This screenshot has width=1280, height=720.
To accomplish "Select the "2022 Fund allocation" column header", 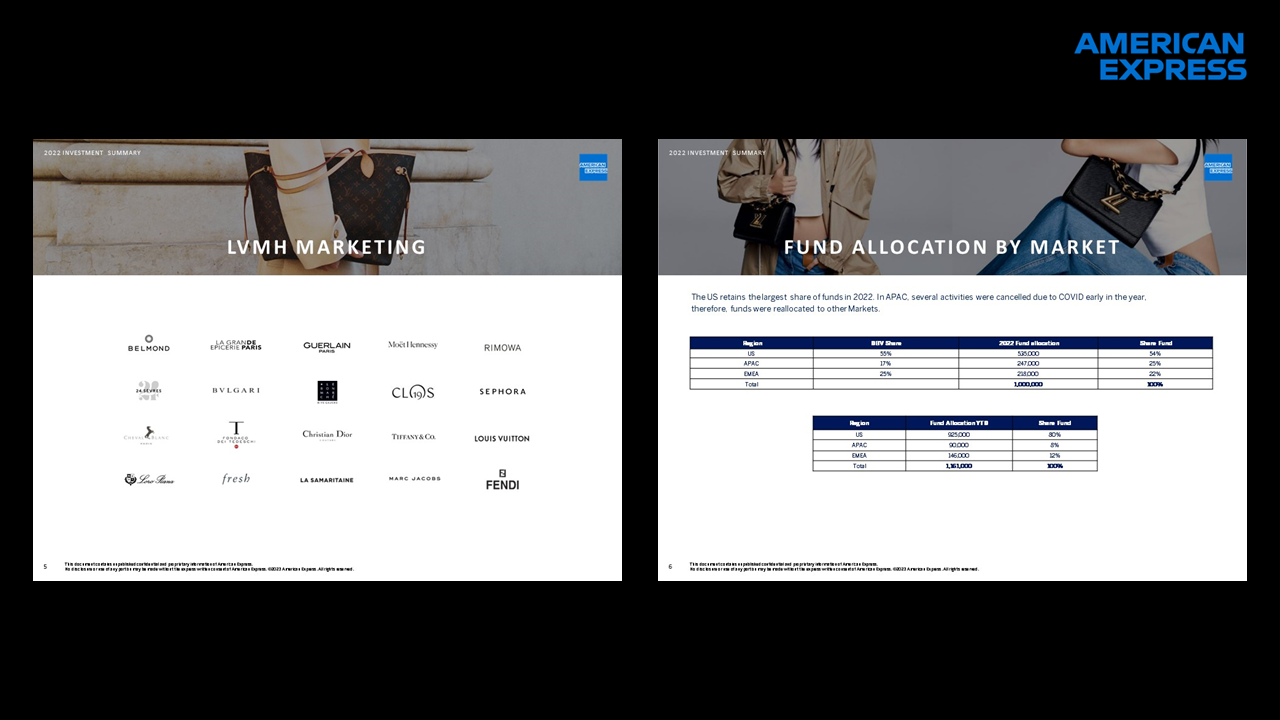I will point(1028,343).
